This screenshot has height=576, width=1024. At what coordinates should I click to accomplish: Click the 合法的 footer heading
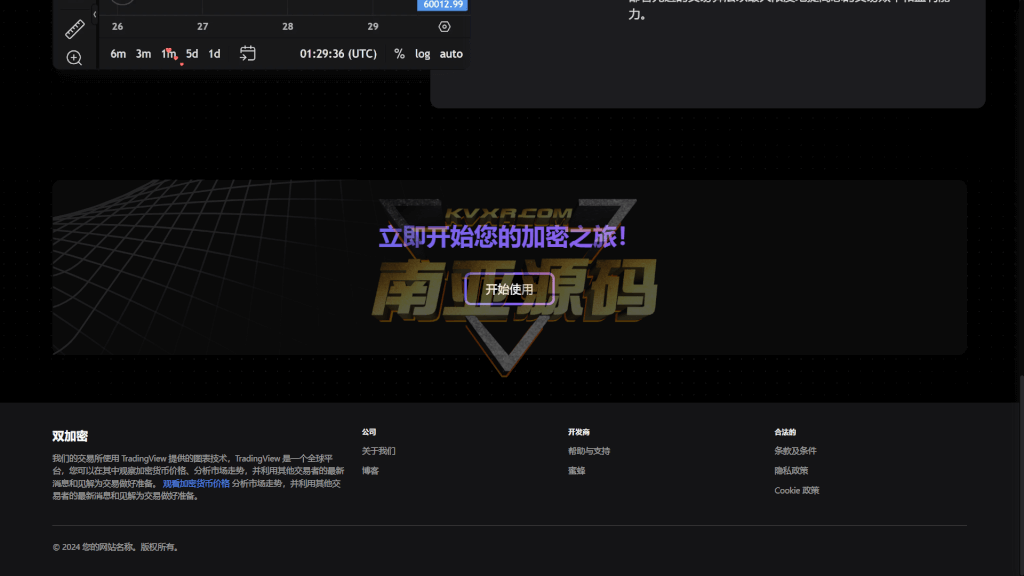tap(785, 432)
